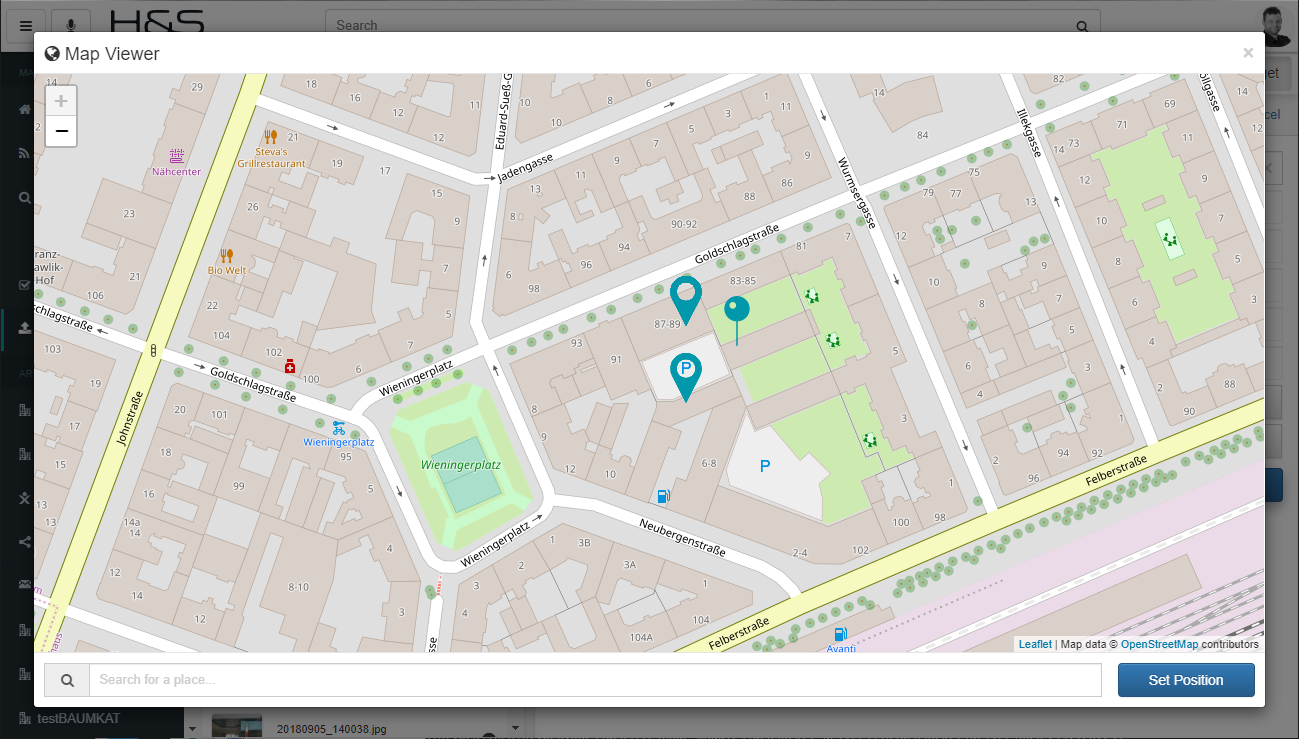Zoom in on the map
1299x739 pixels.
click(x=61, y=101)
